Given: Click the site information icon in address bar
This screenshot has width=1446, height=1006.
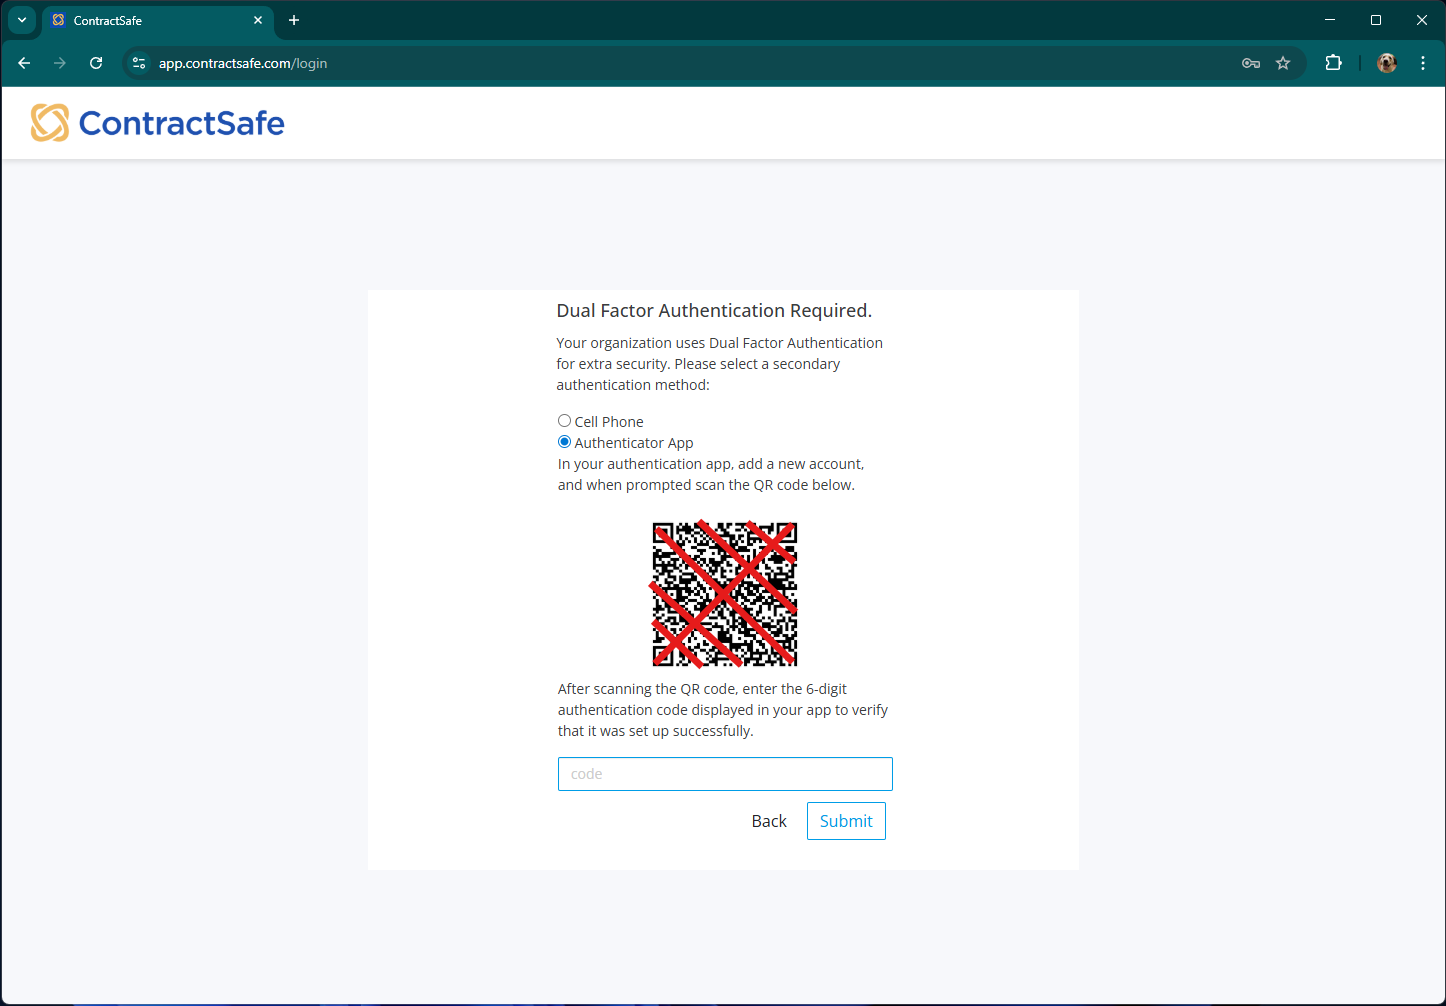Looking at the screenshot, I should [138, 63].
